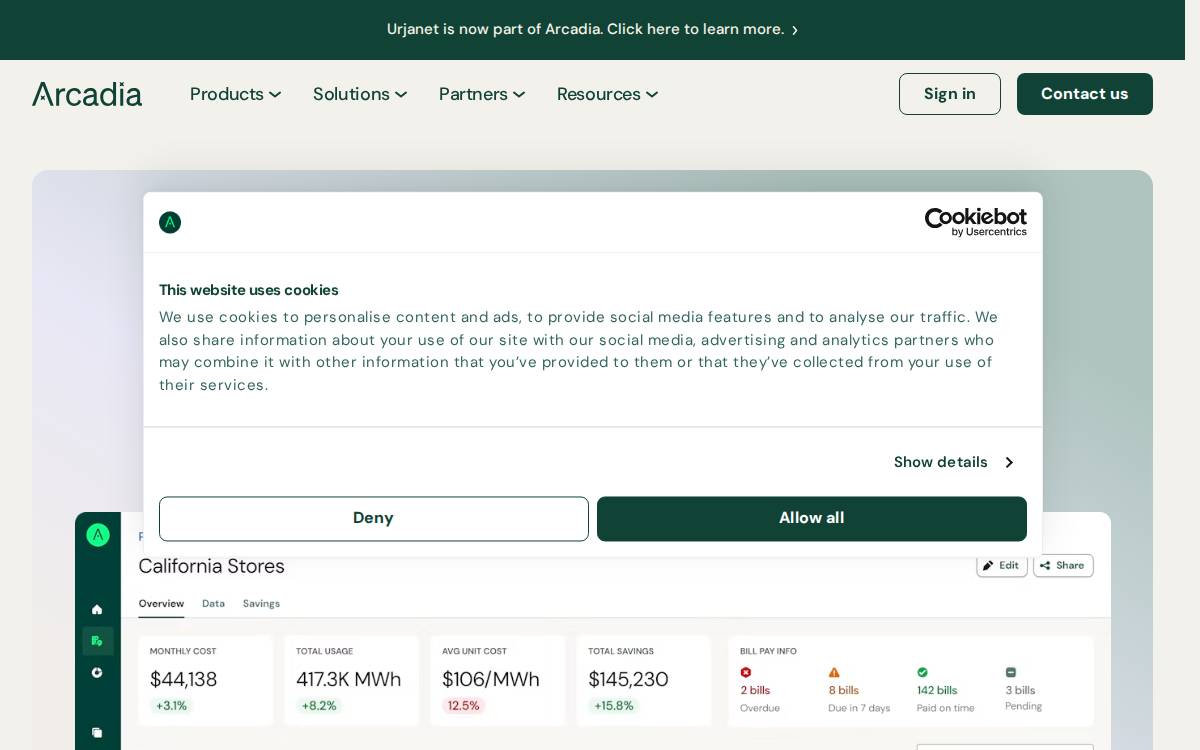Select the Overview tab
The height and width of the screenshot is (750, 1200).
tap(161, 604)
